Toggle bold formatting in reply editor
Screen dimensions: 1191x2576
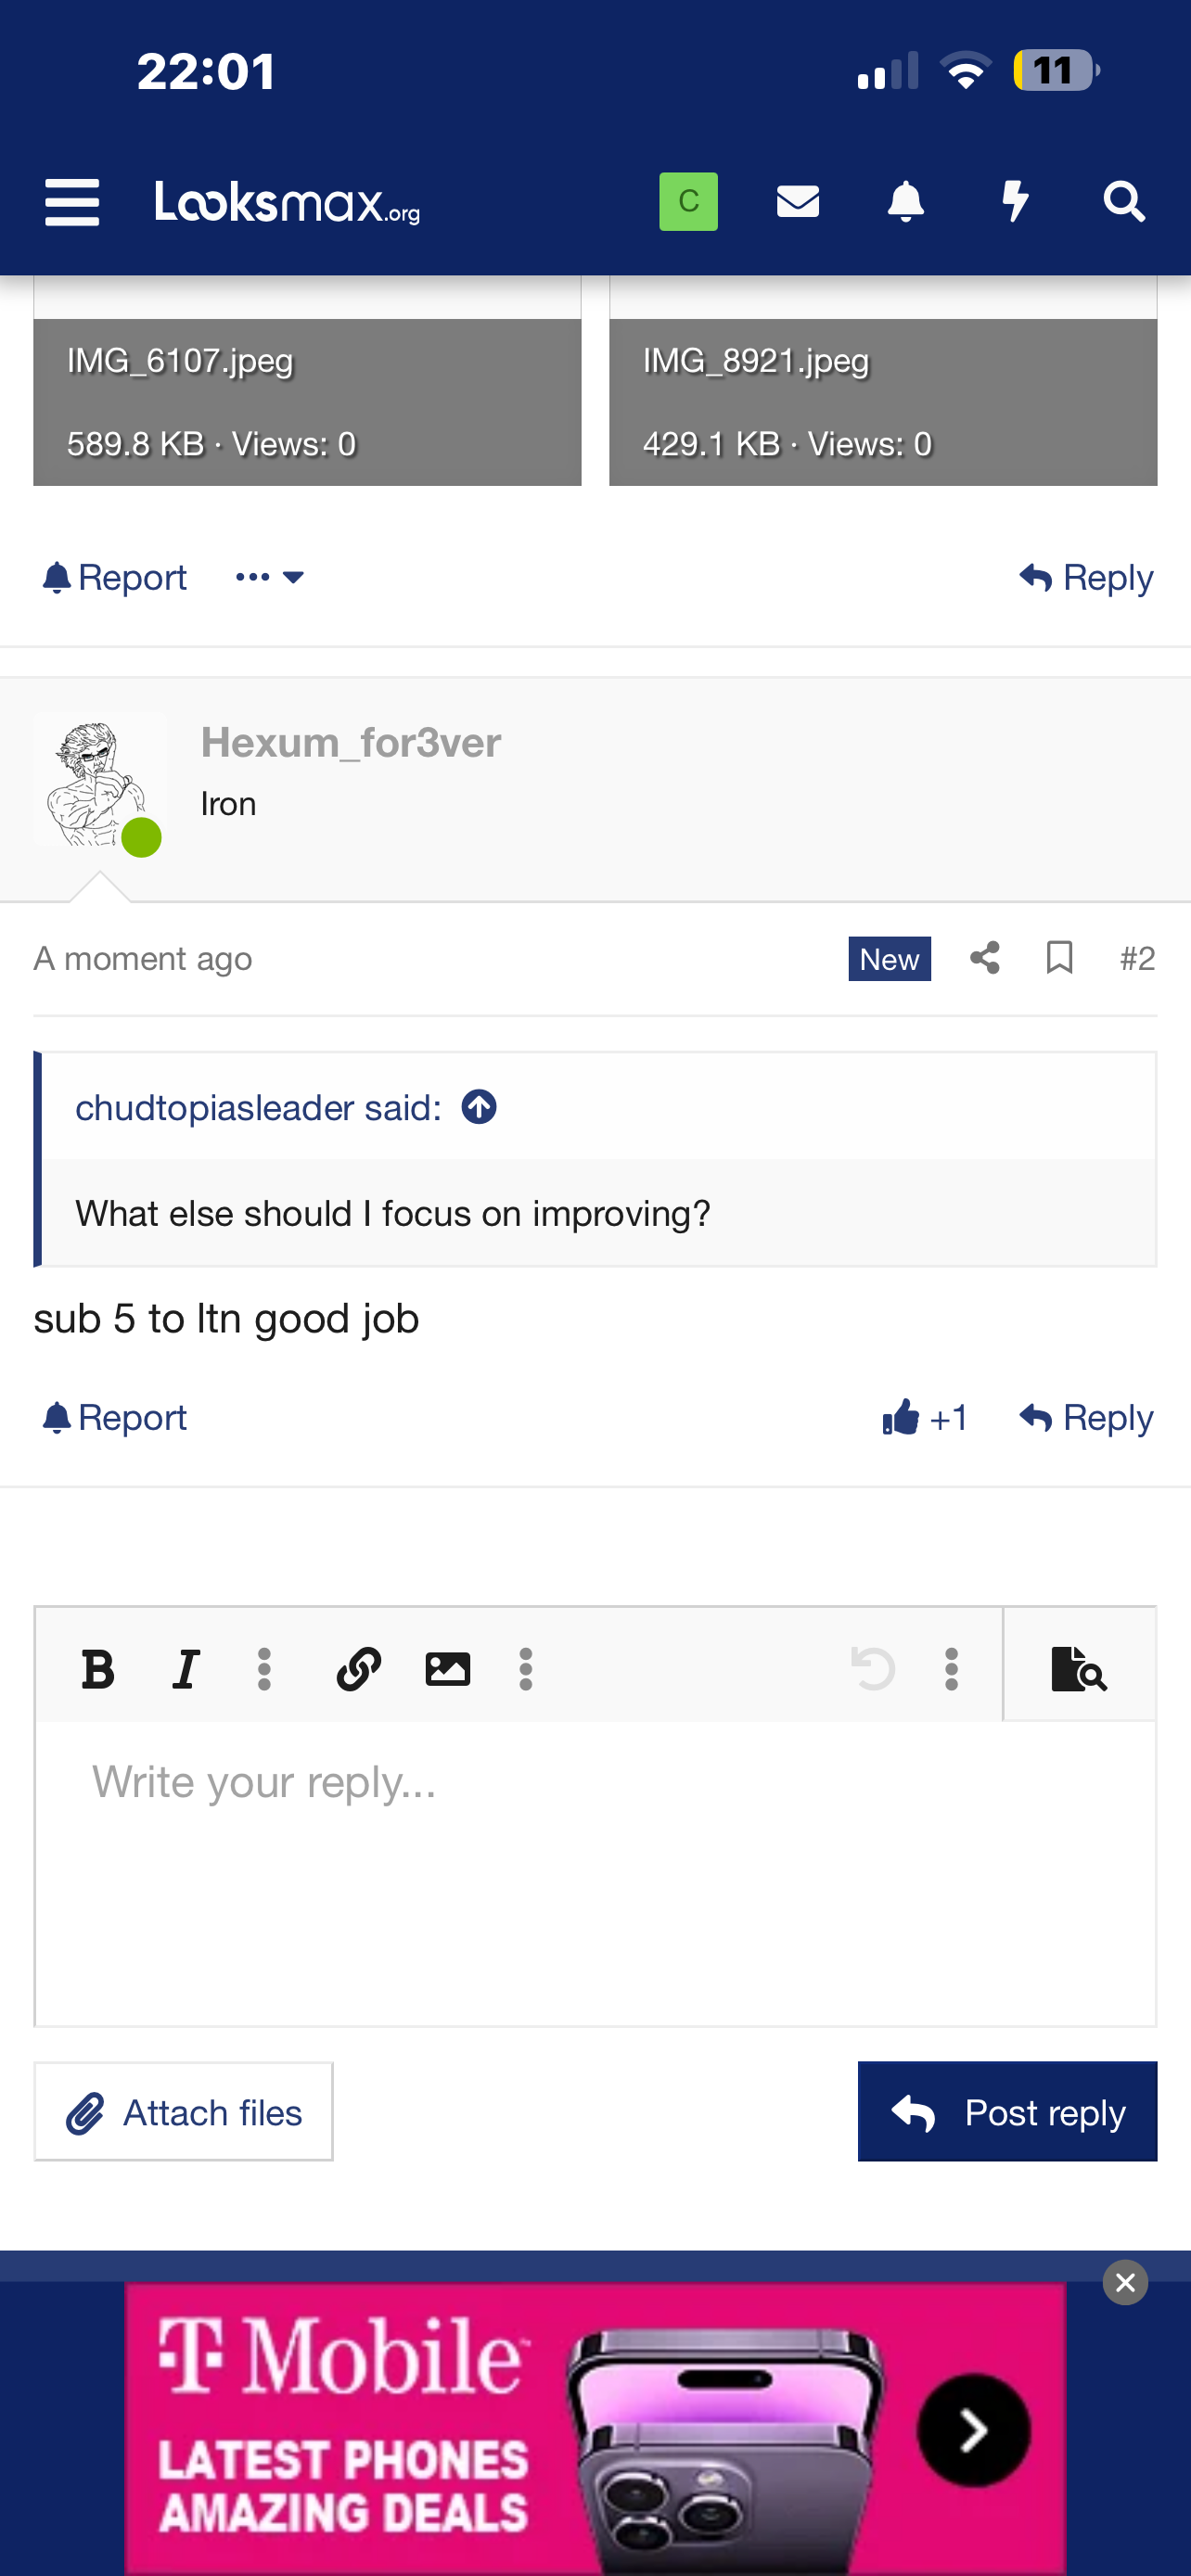pyautogui.click(x=98, y=1668)
